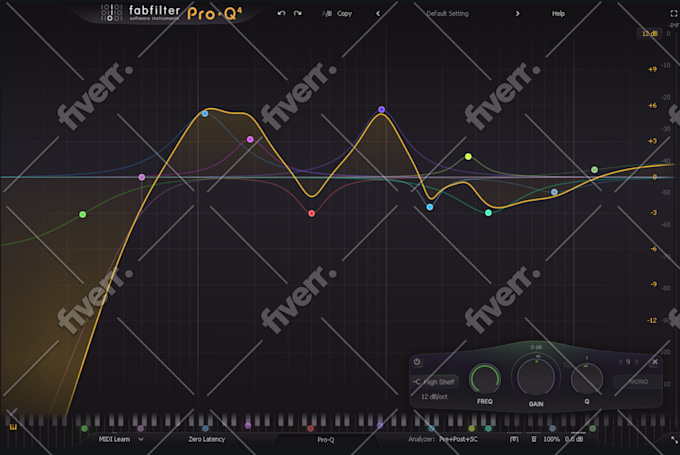Go to the previous band in band panel

pos(620,362)
